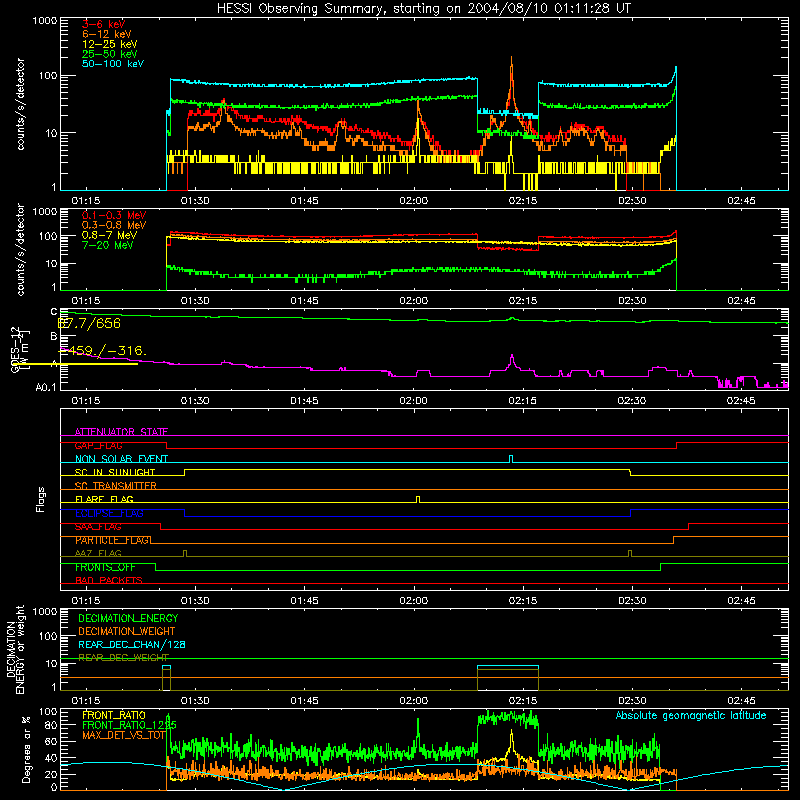The width and height of the screenshot is (800, 800).
Task: Click the 01:30 tick label under top keV panel
Action: coord(195,201)
